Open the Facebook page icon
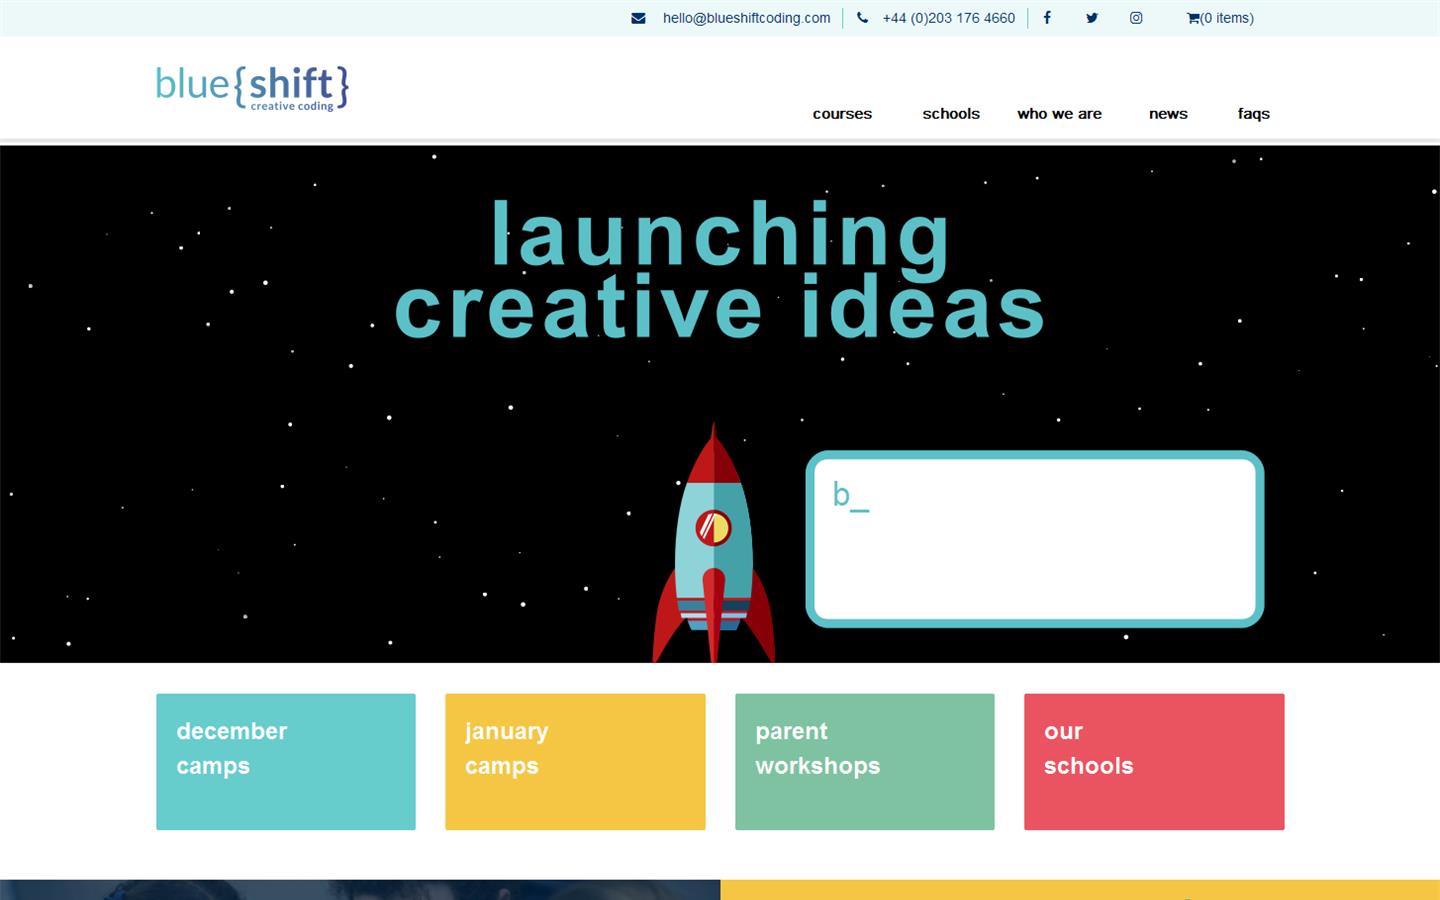The width and height of the screenshot is (1440, 900). coord(1047,18)
